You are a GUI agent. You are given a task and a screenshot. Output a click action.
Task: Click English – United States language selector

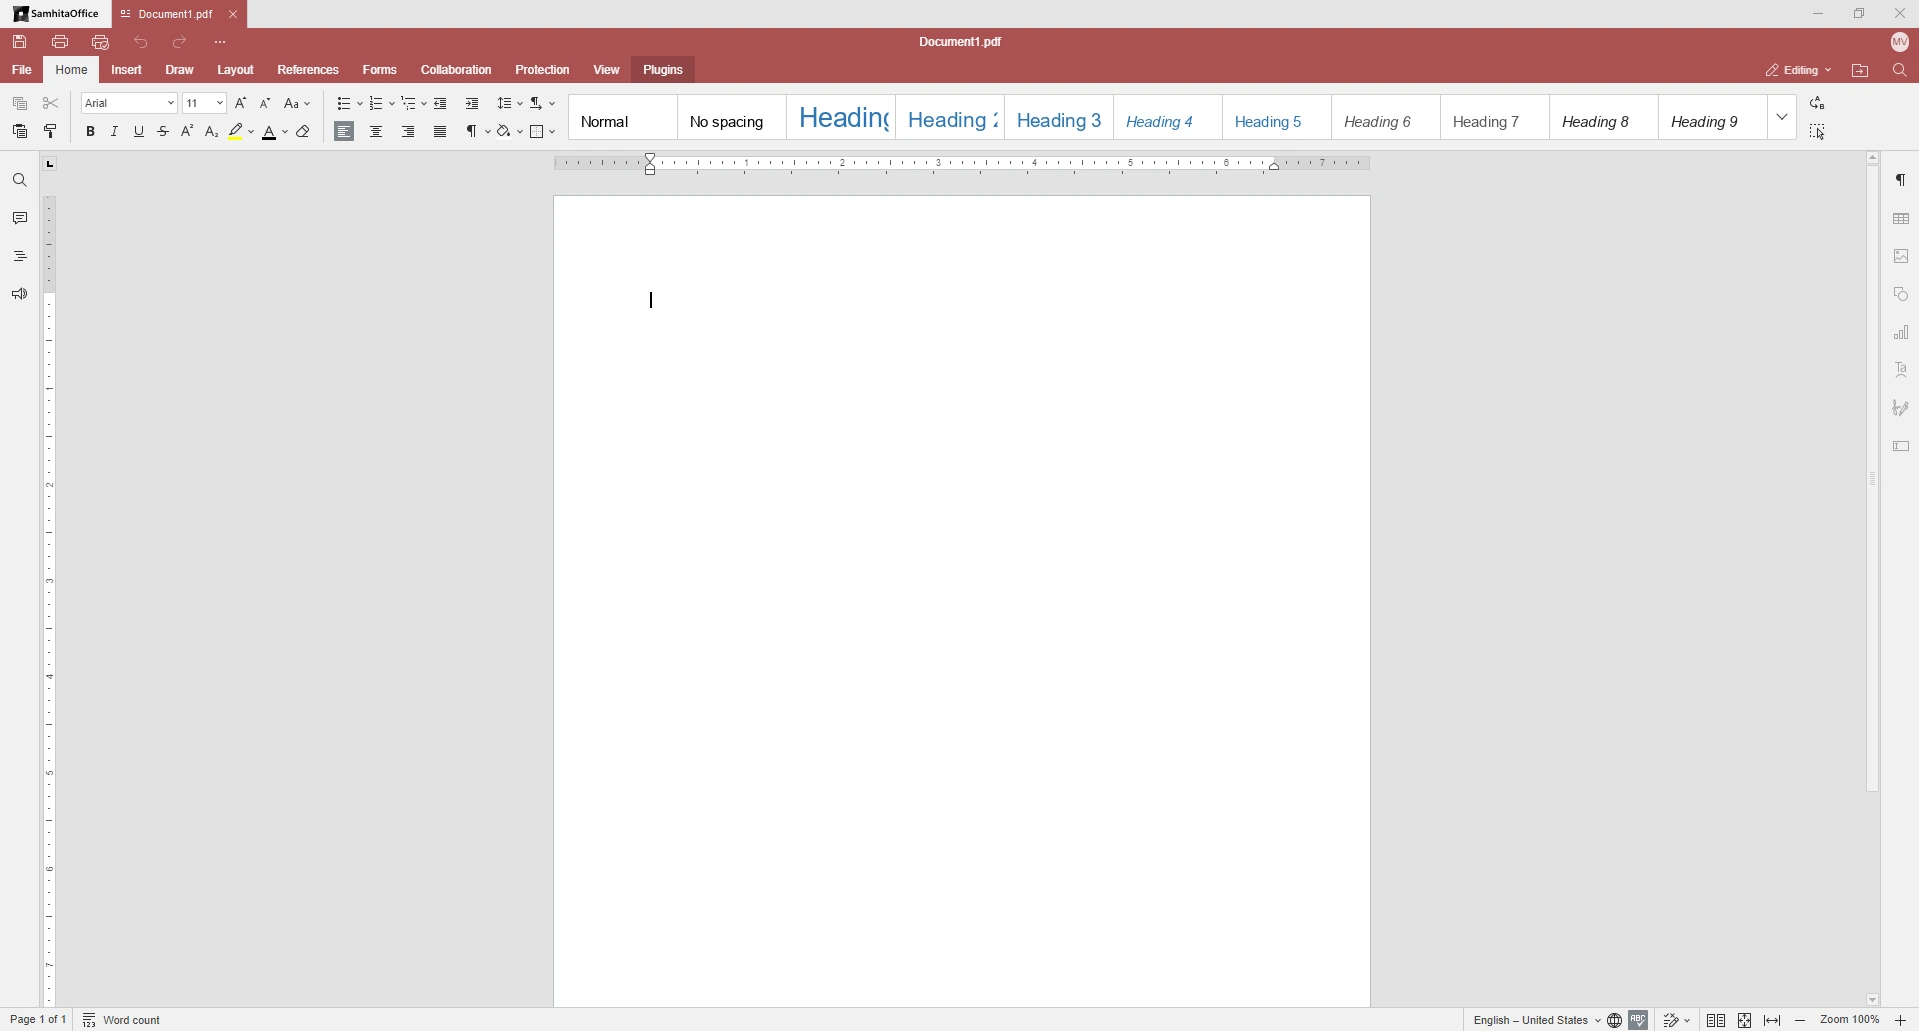[1536, 1020]
